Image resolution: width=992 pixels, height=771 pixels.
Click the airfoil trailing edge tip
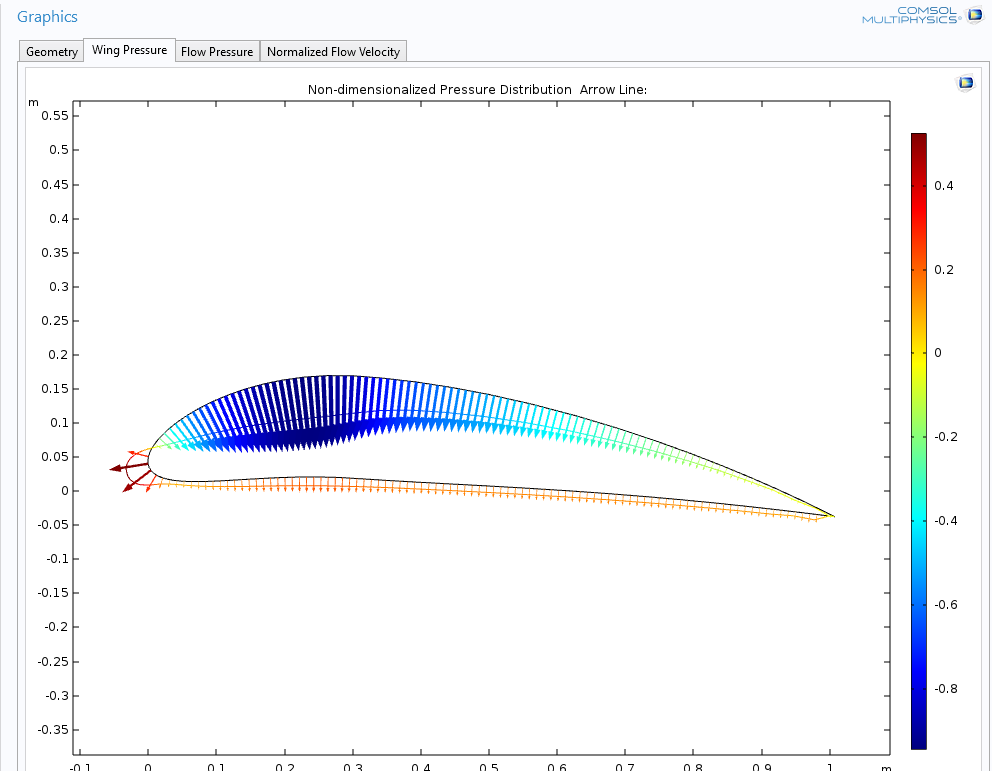tap(833, 516)
